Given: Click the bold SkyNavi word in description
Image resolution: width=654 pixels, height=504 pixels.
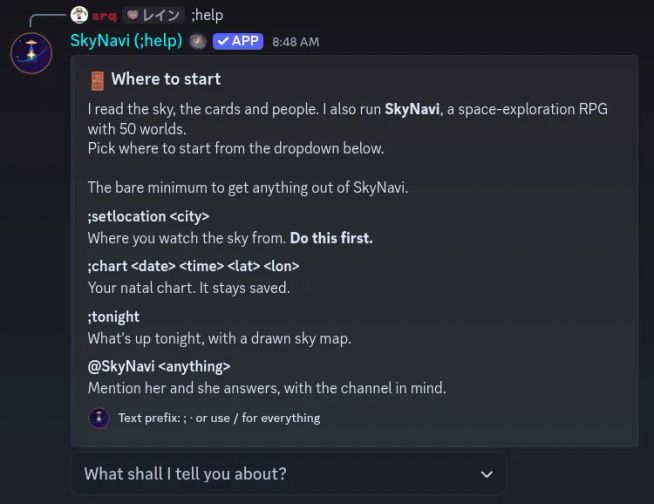Looking at the screenshot, I should click(x=412, y=109).
